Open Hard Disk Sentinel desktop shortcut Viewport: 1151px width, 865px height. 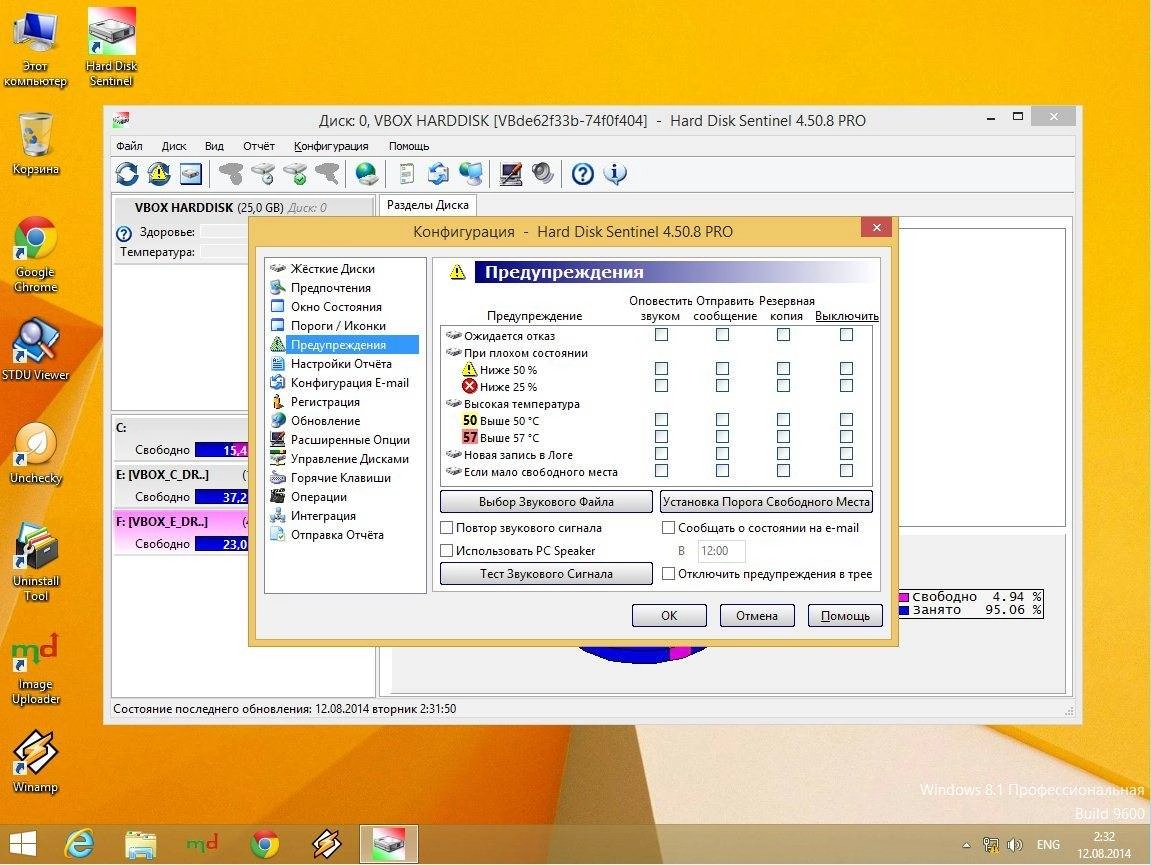pyautogui.click(x=112, y=47)
